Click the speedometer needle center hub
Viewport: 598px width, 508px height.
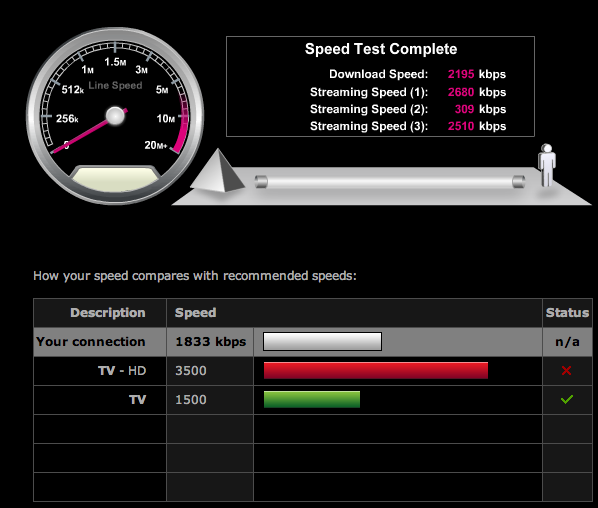[115, 116]
